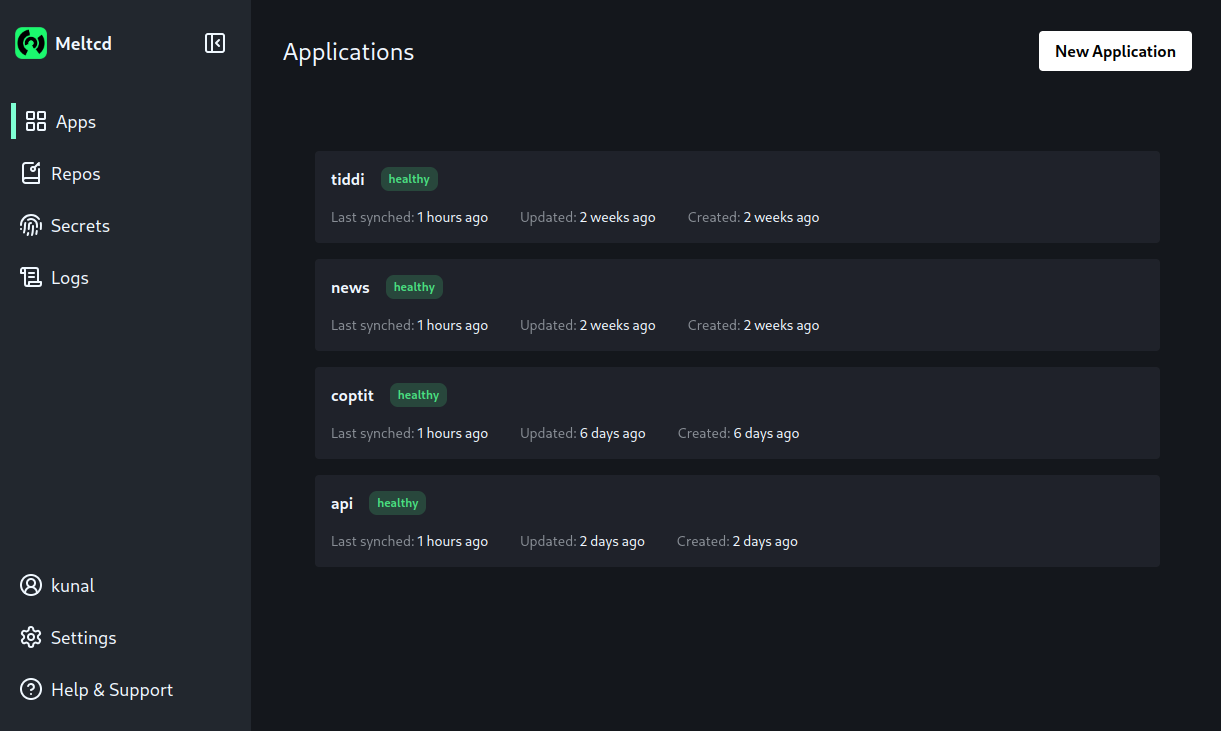Click the Apps grid icon
The height and width of the screenshot is (731, 1221).
36,122
